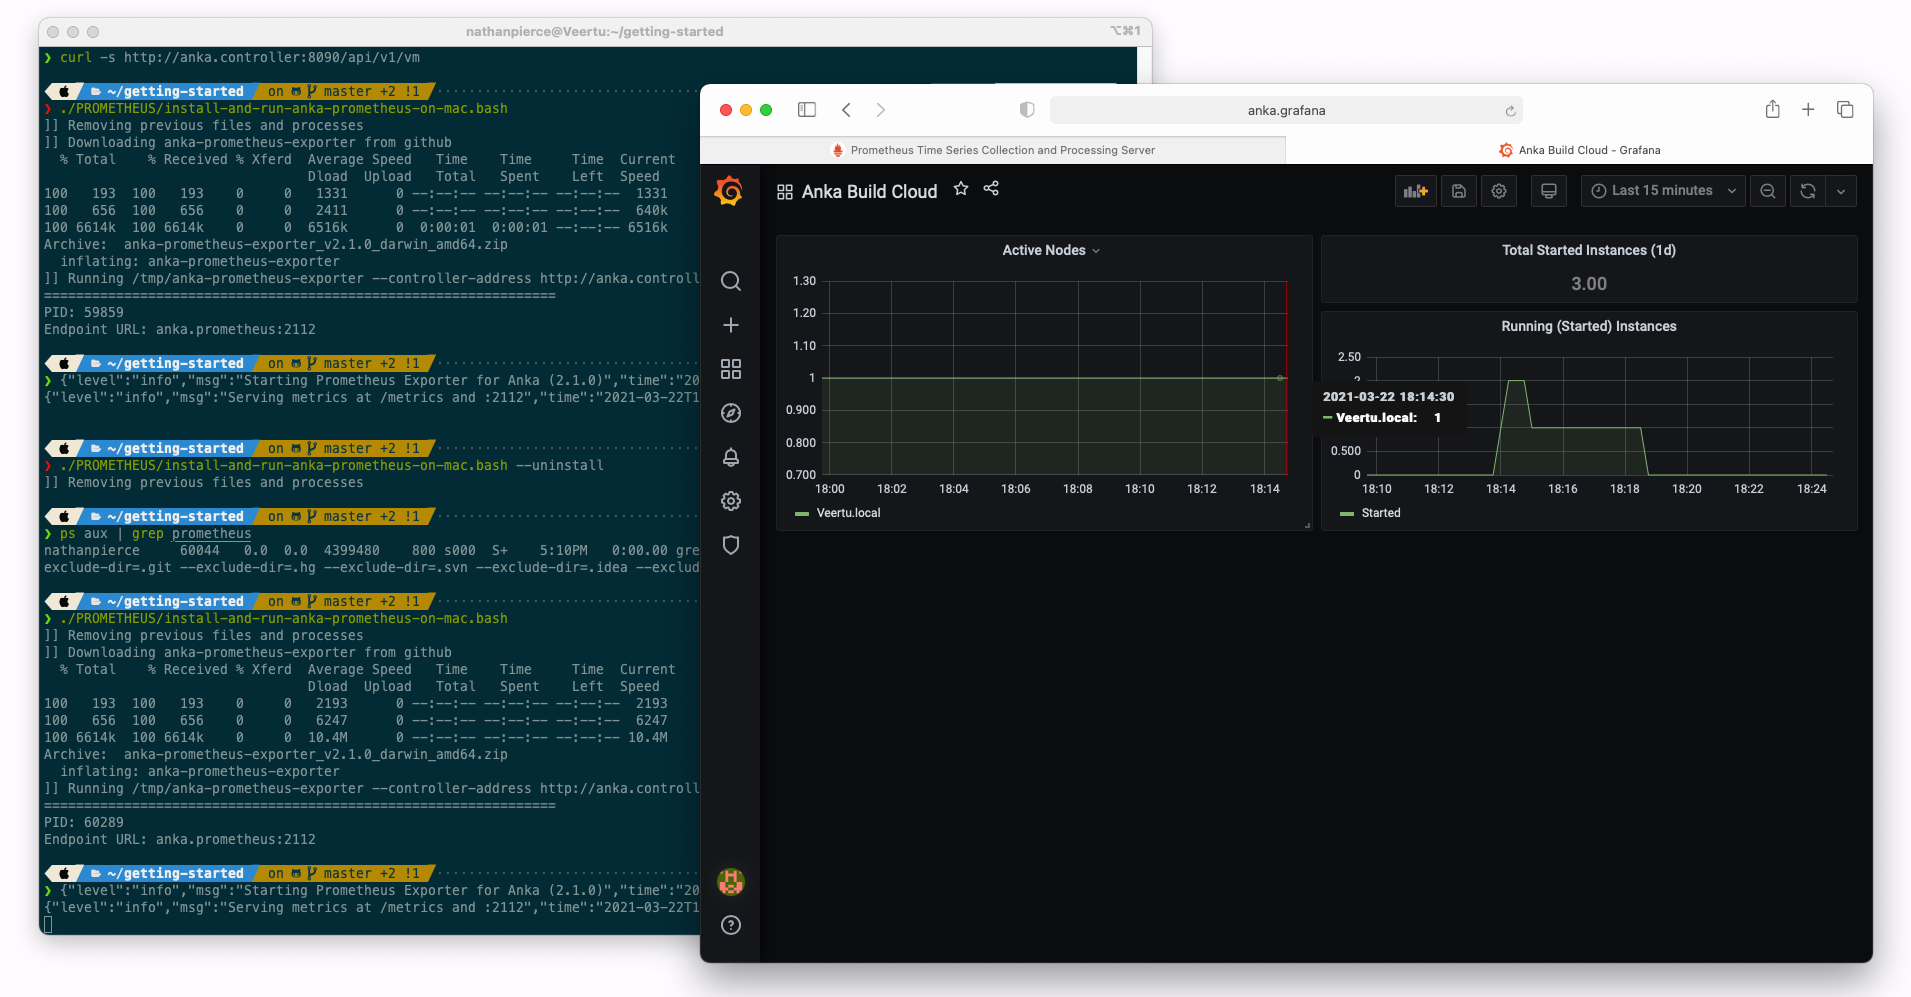This screenshot has height=997, width=1911.
Task: Zoom out time range magnifier icon
Action: click(1768, 191)
